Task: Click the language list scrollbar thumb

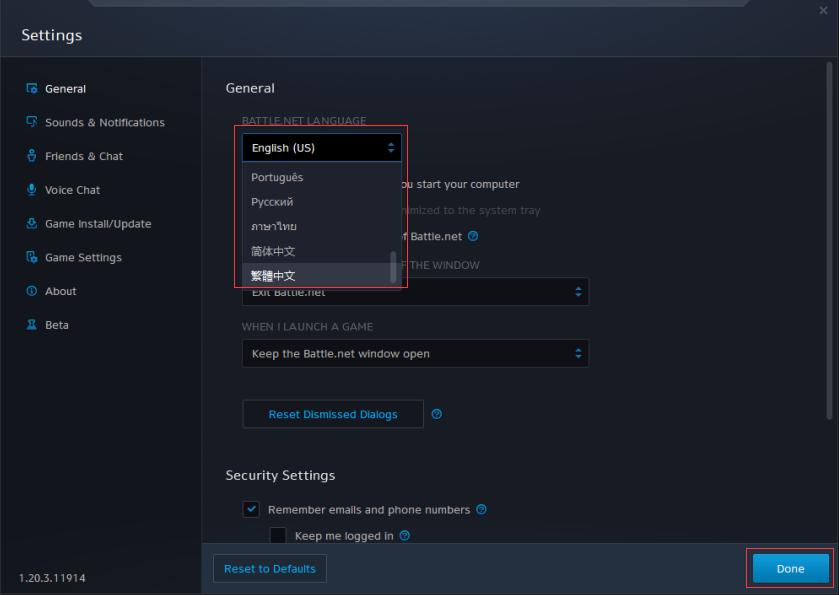Action: click(393, 267)
